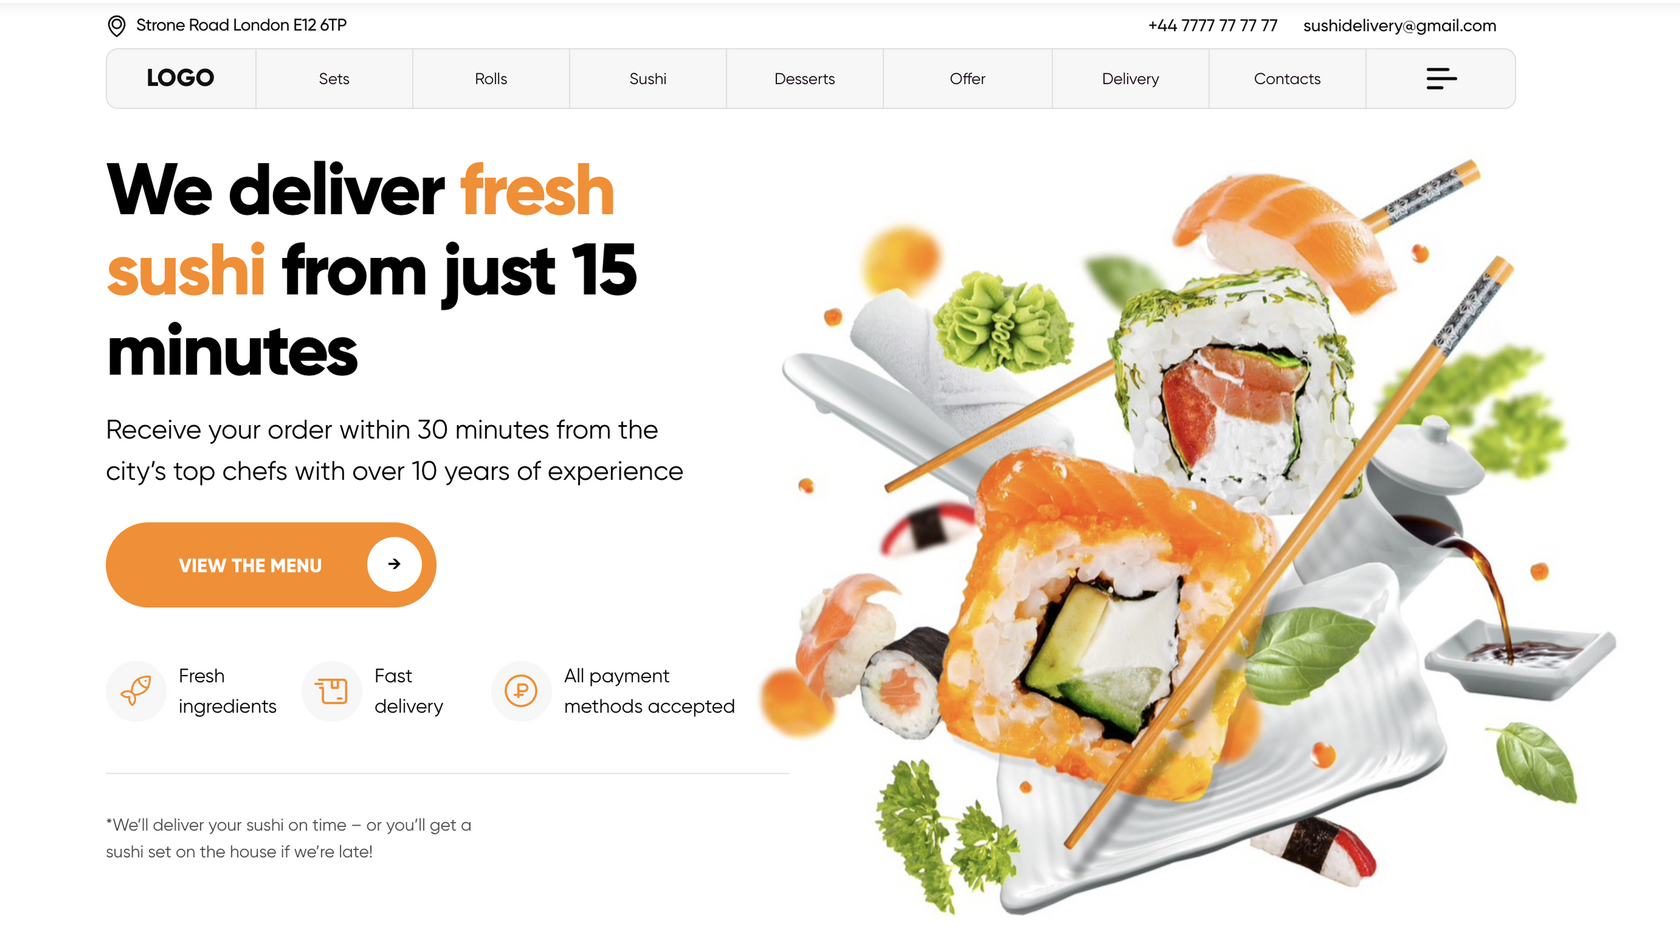Click the View the Menu button
This screenshot has width=1680, height=945.
(x=271, y=565)
